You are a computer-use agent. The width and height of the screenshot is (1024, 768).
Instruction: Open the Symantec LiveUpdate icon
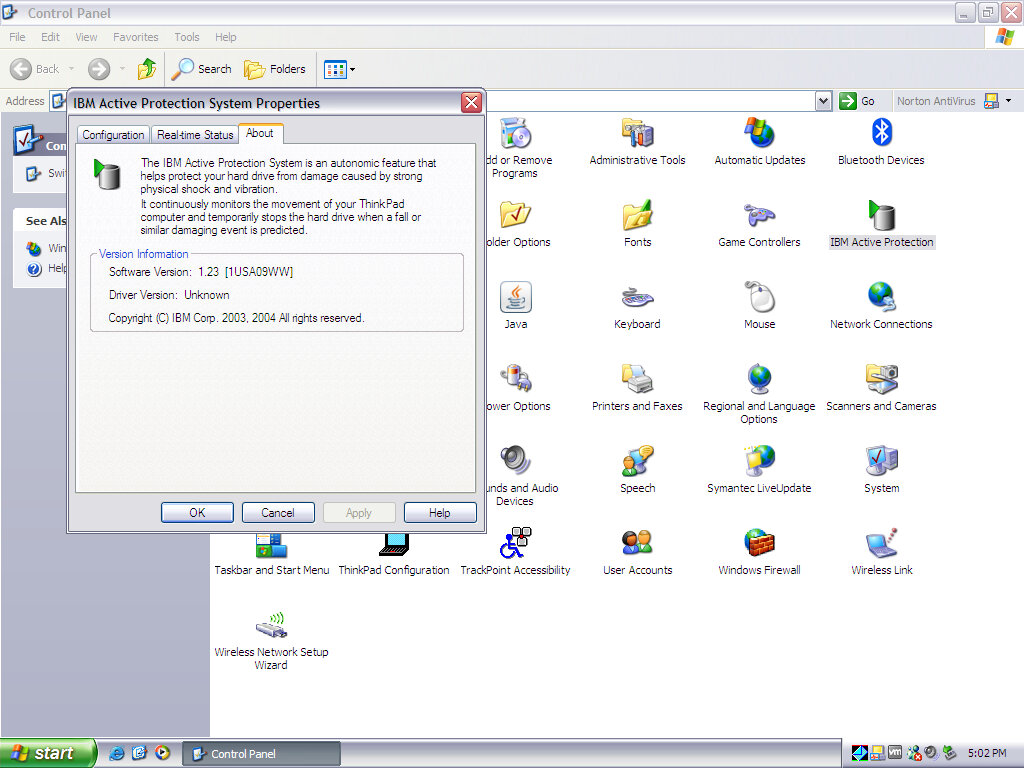[759, 461]
